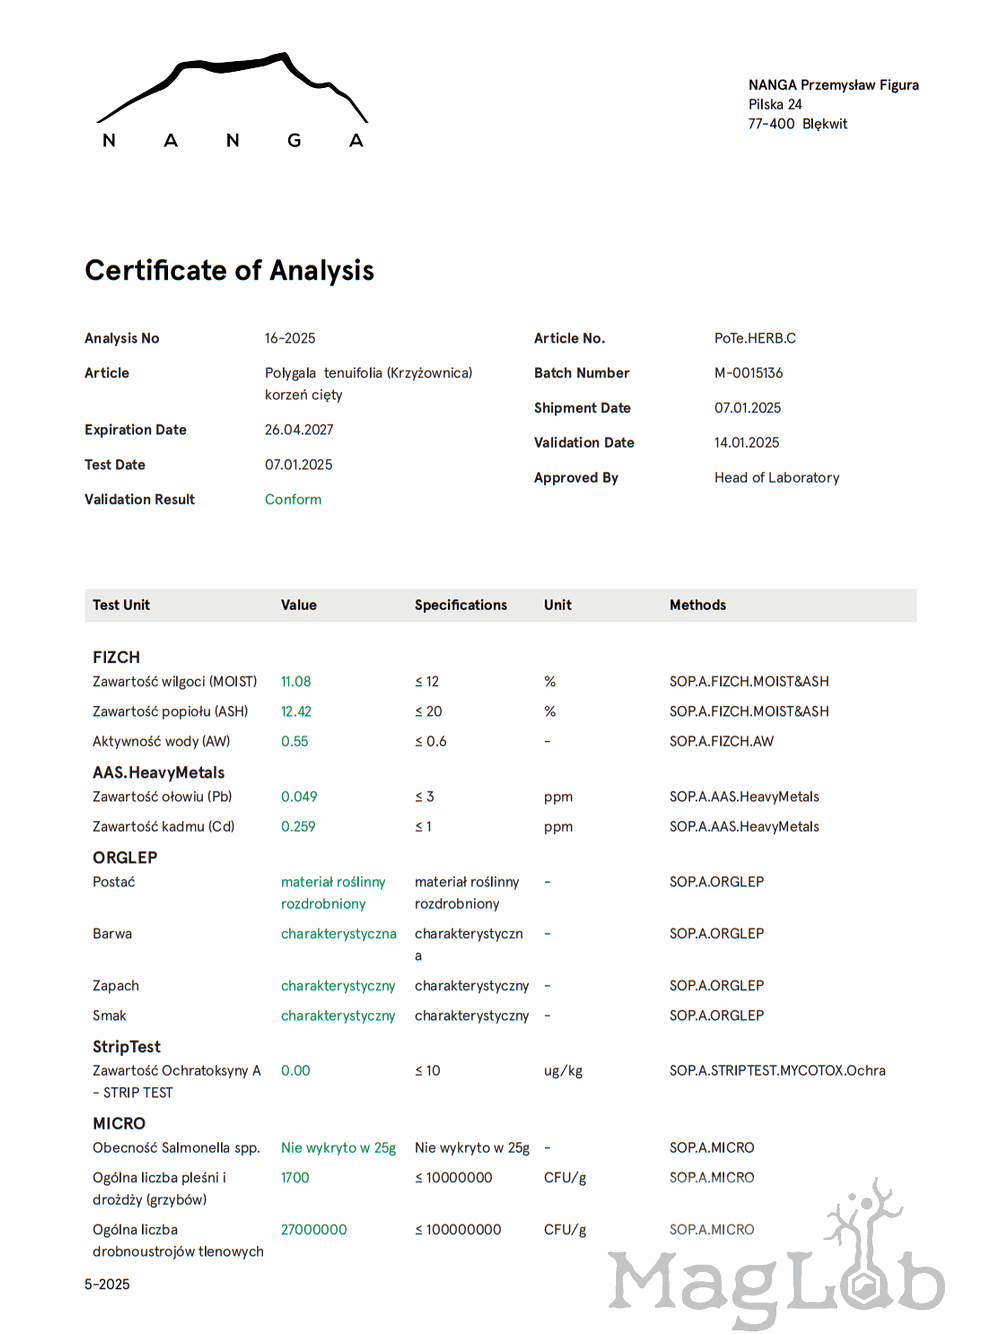Click the Methods column header

[x=698, y=605]
